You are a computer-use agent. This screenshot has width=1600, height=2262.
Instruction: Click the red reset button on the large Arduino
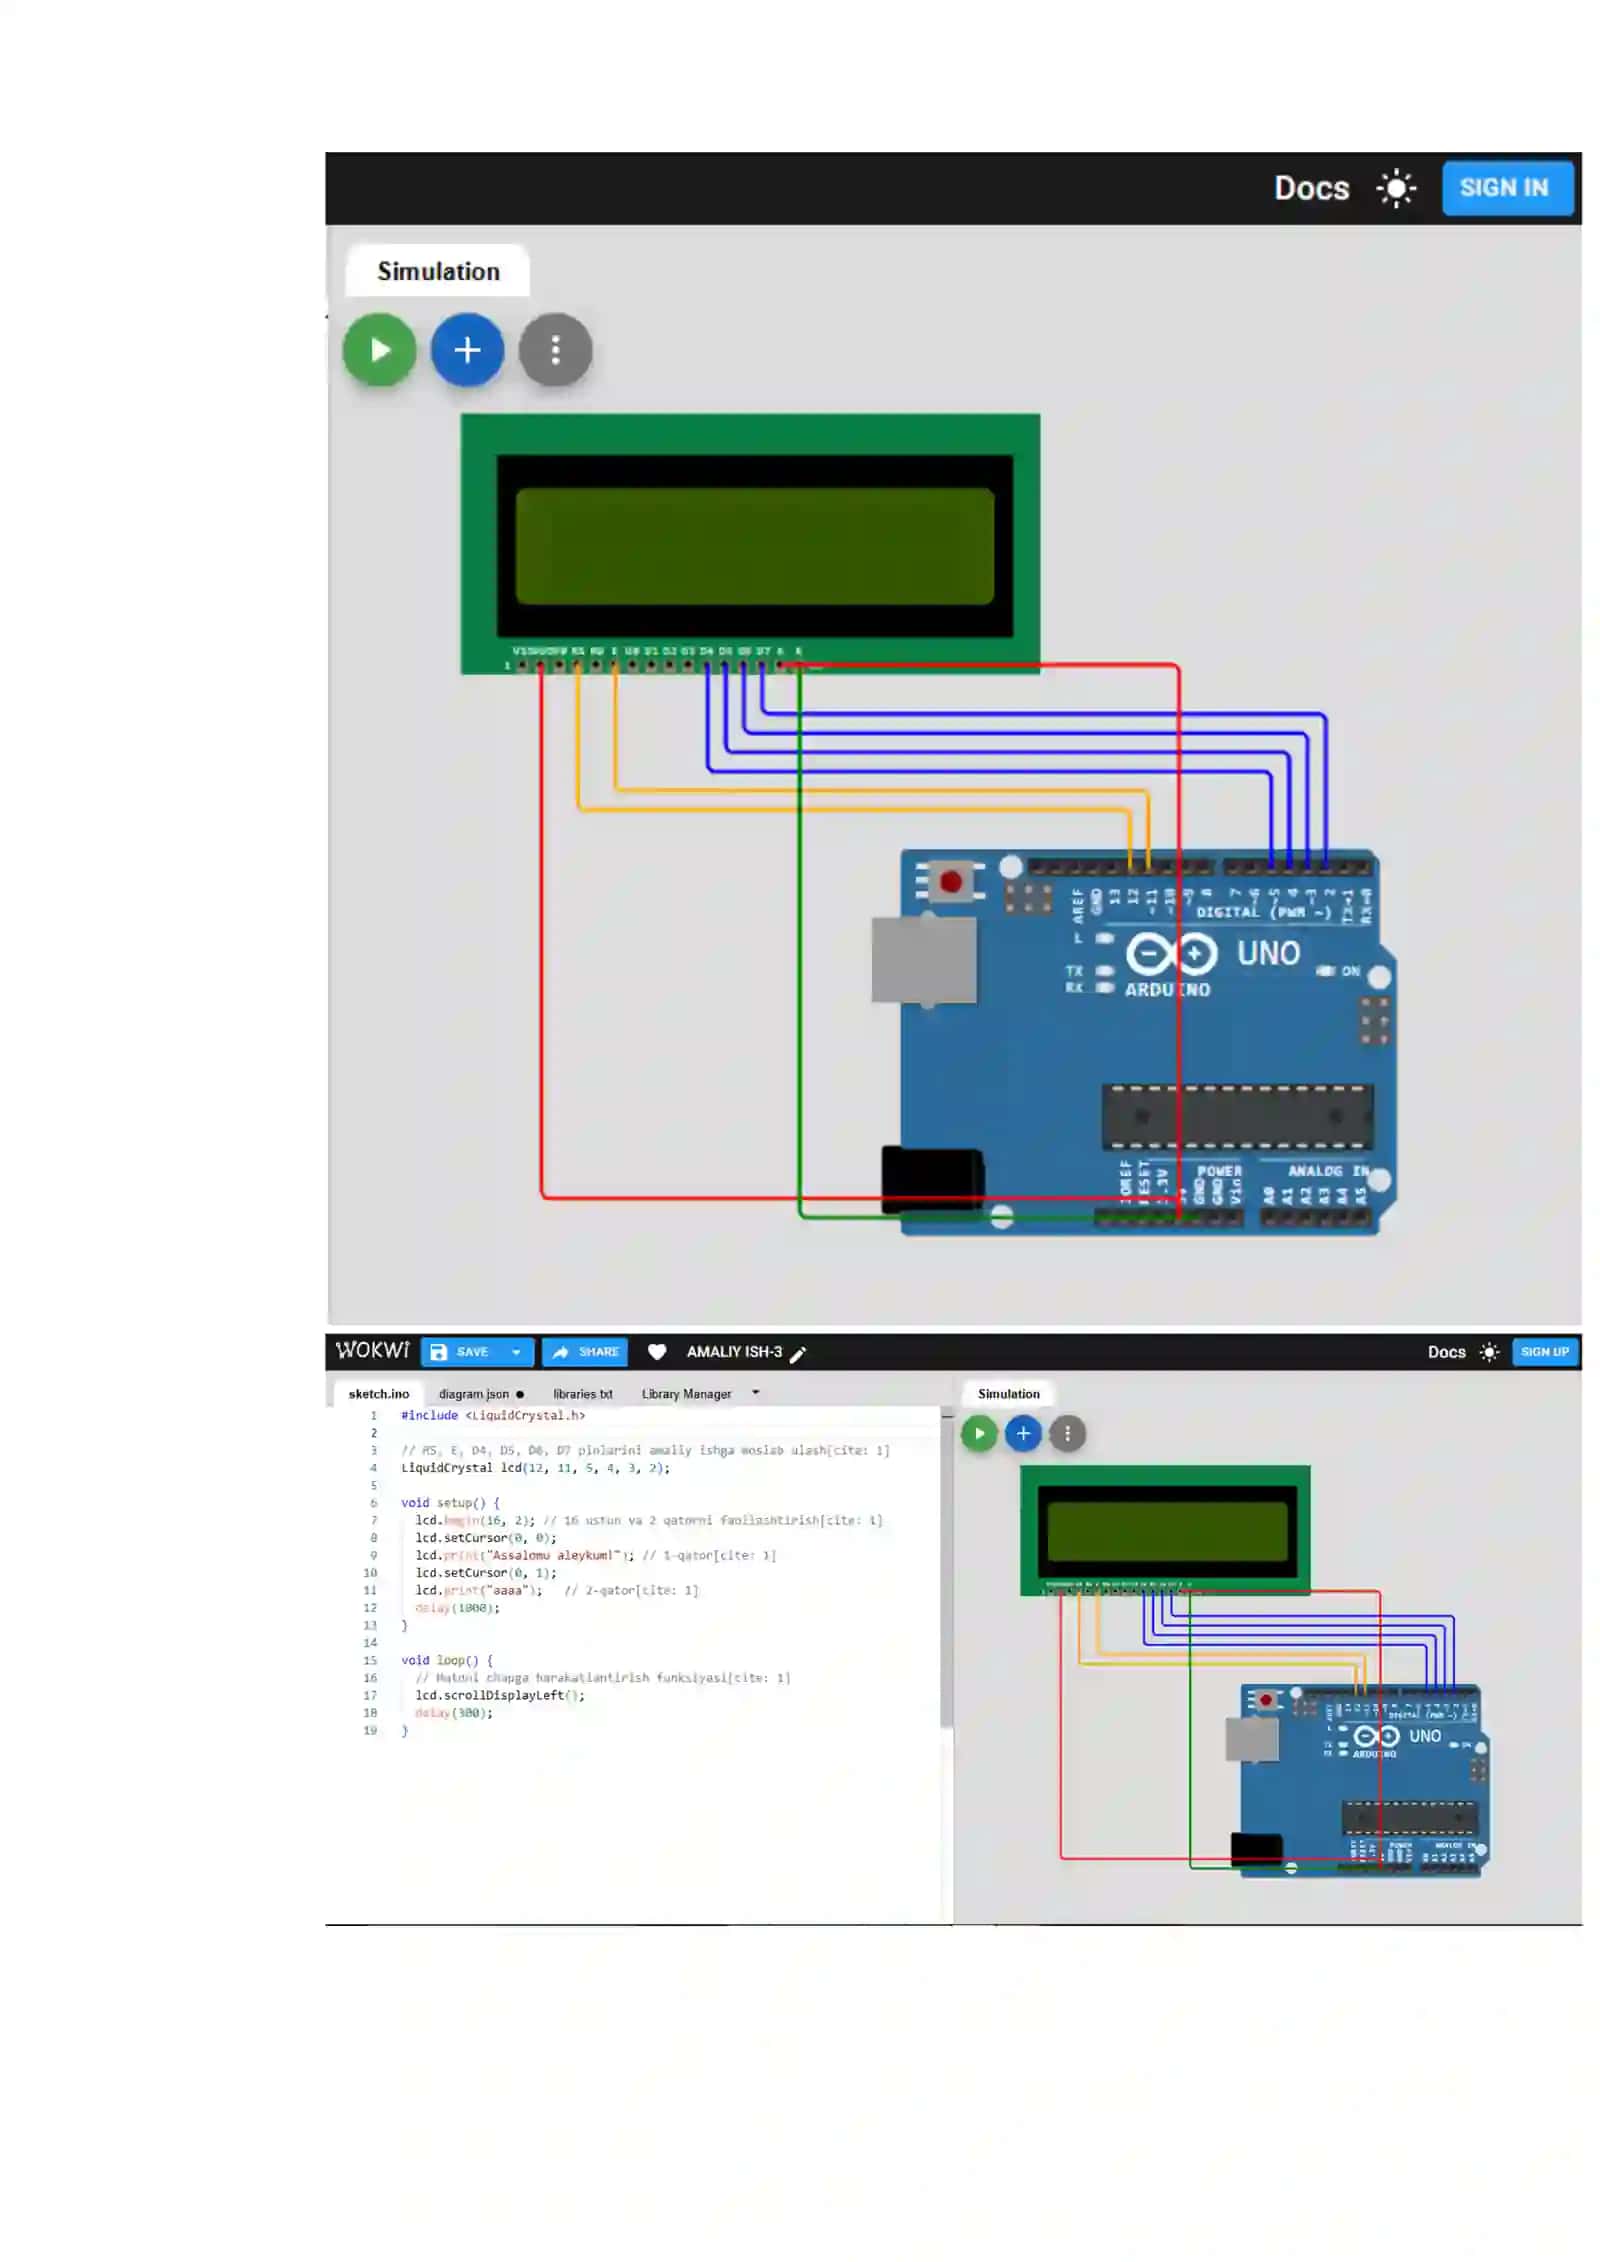[950, 882]
